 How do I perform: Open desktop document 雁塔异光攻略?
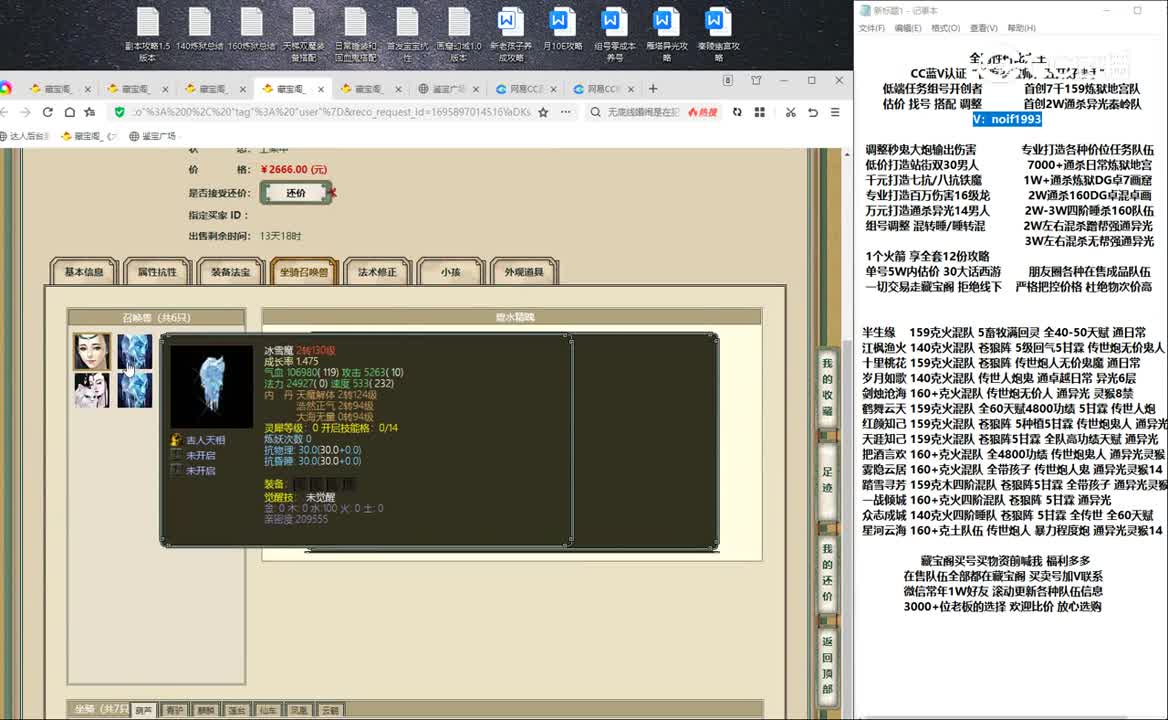tap(667, 34)
